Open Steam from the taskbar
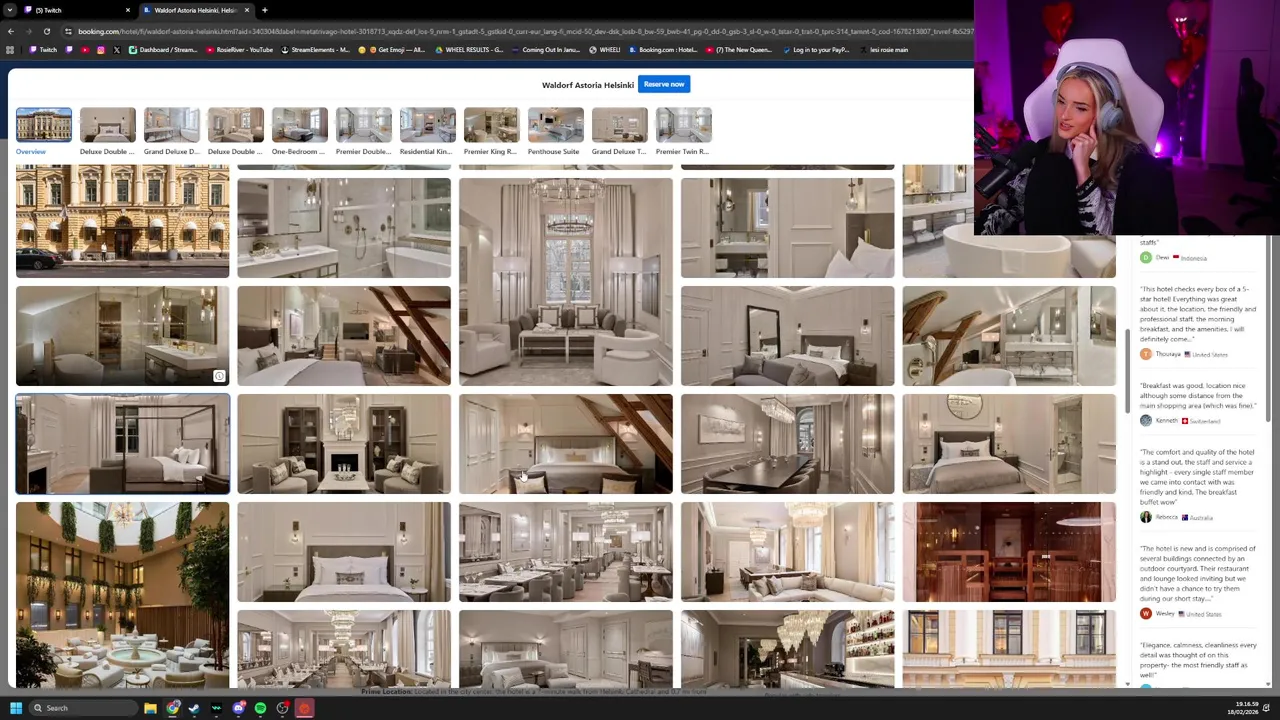This screenshot has height=720, width=1280. [194, 708]
